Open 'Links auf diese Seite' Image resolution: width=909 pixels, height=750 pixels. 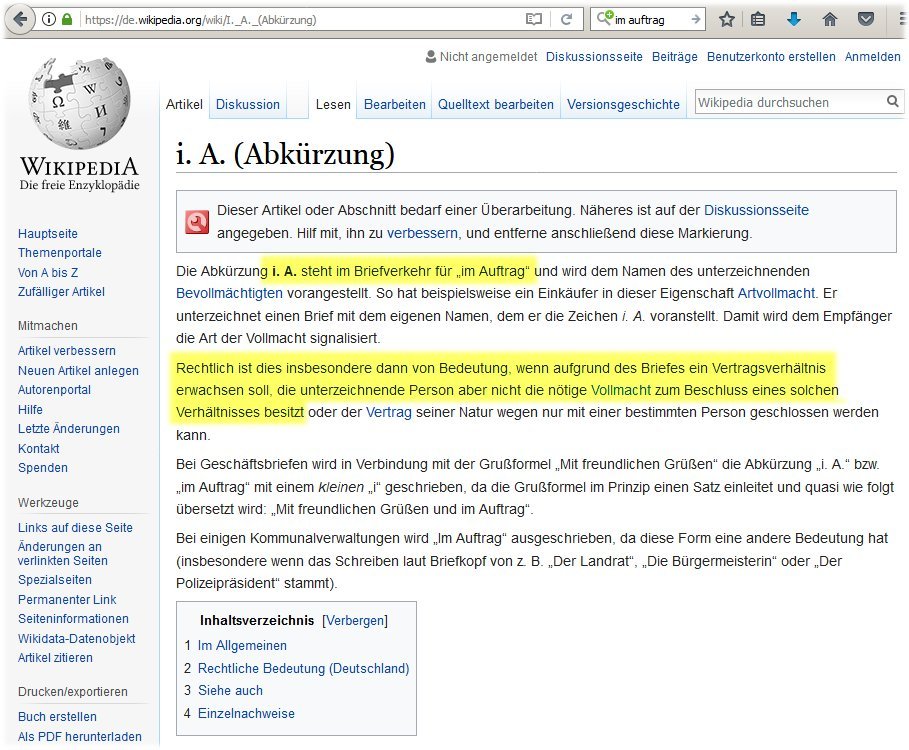[75, 527]
